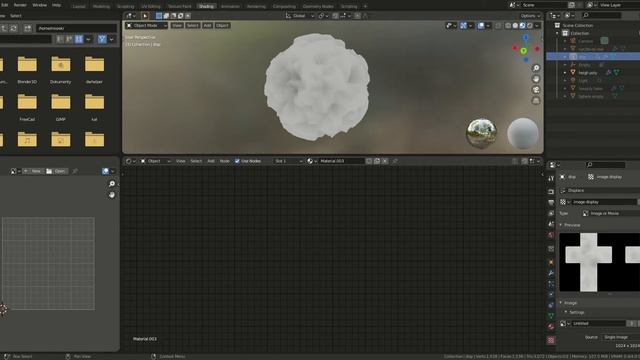Open the Single Image source dropdown

(x=621, y=337)
